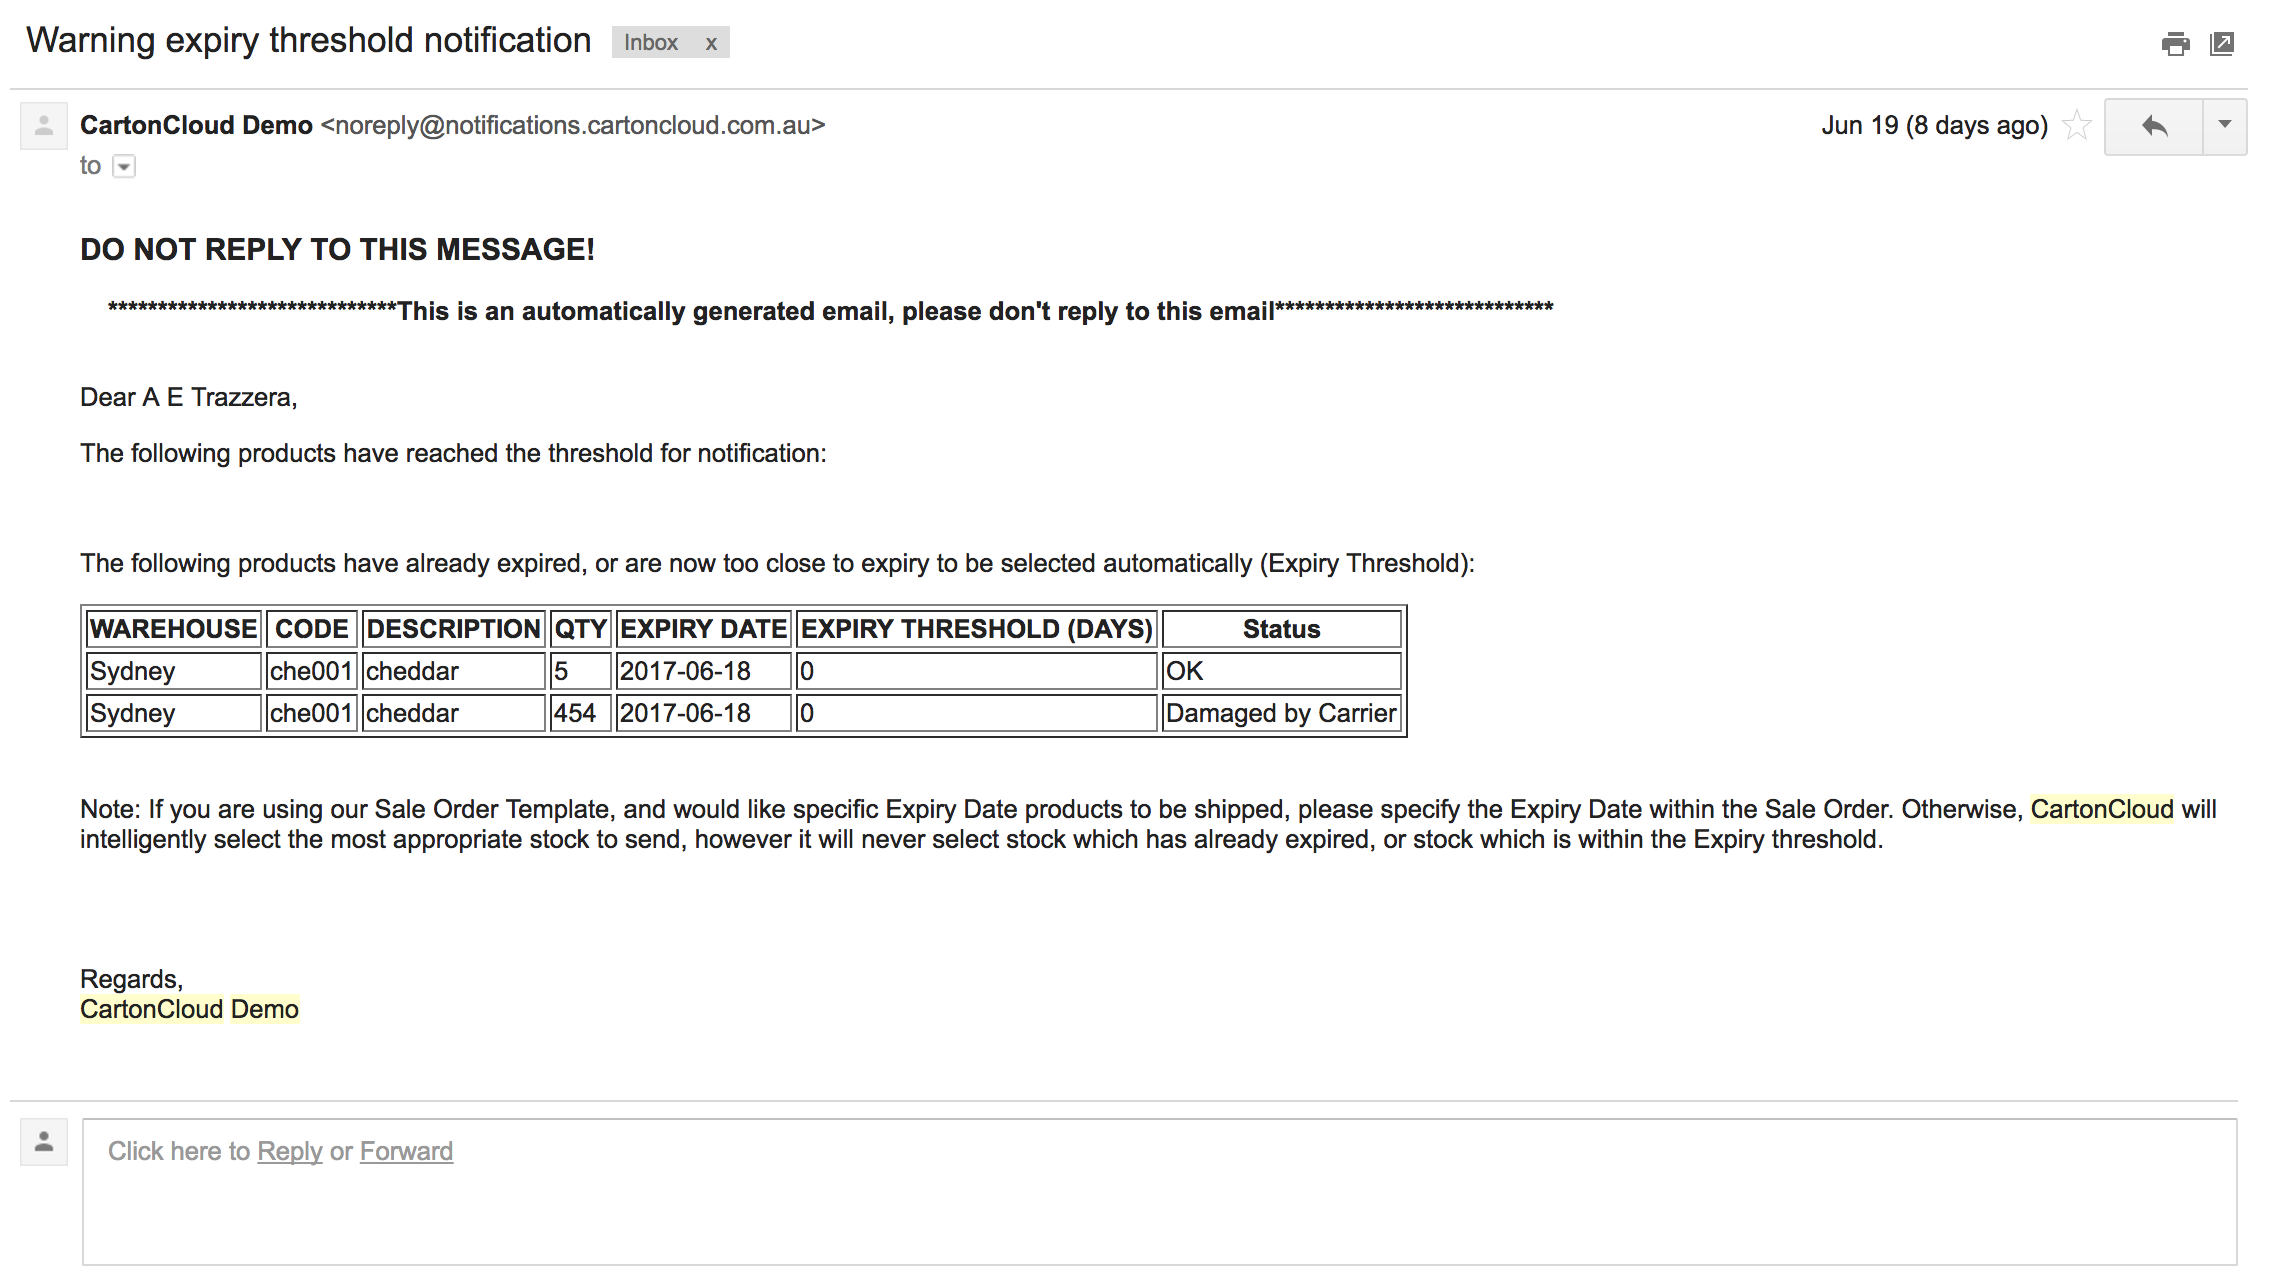
Task: Click the 'Damaged by Carrier' status cell
Action: 1280,713
